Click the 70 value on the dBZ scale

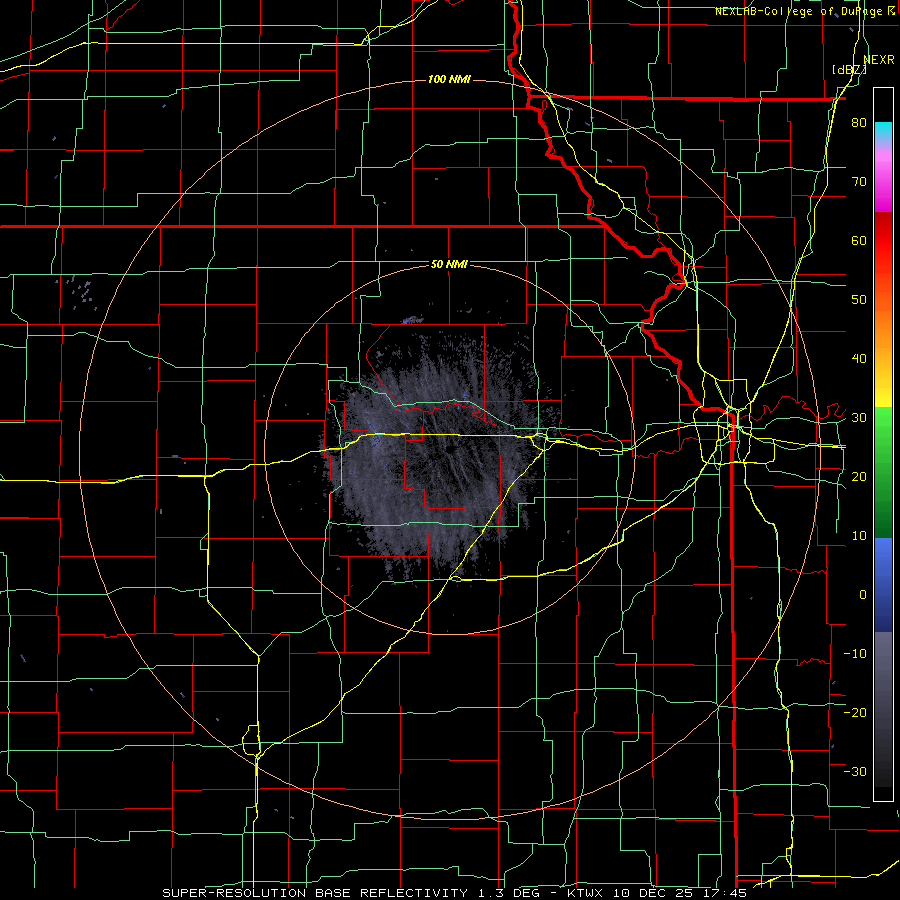[859, 182]
